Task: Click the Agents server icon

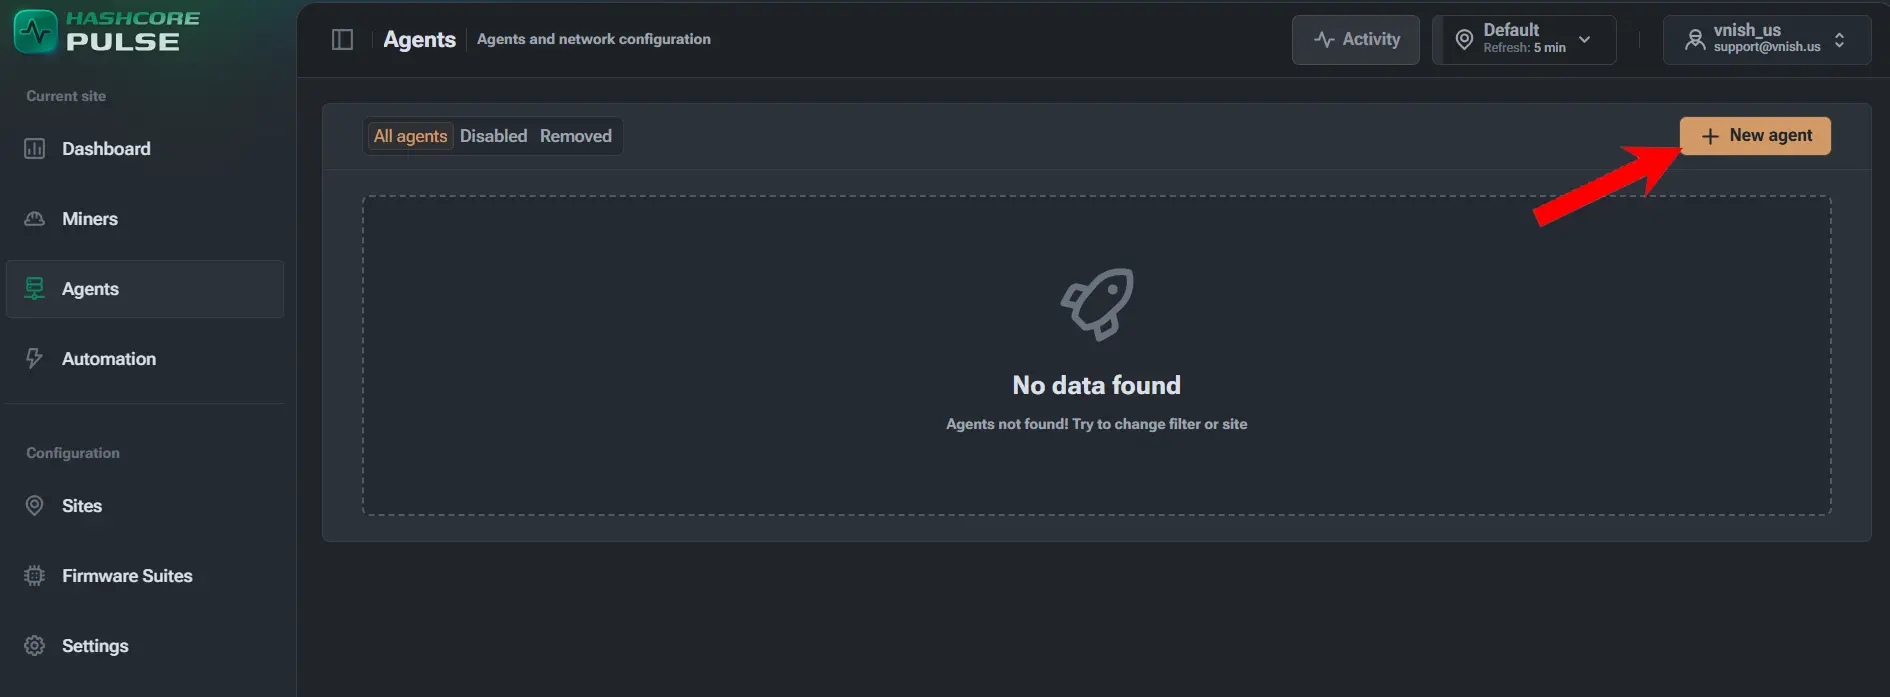Action: pyautogui.click(x=35, y=289)
